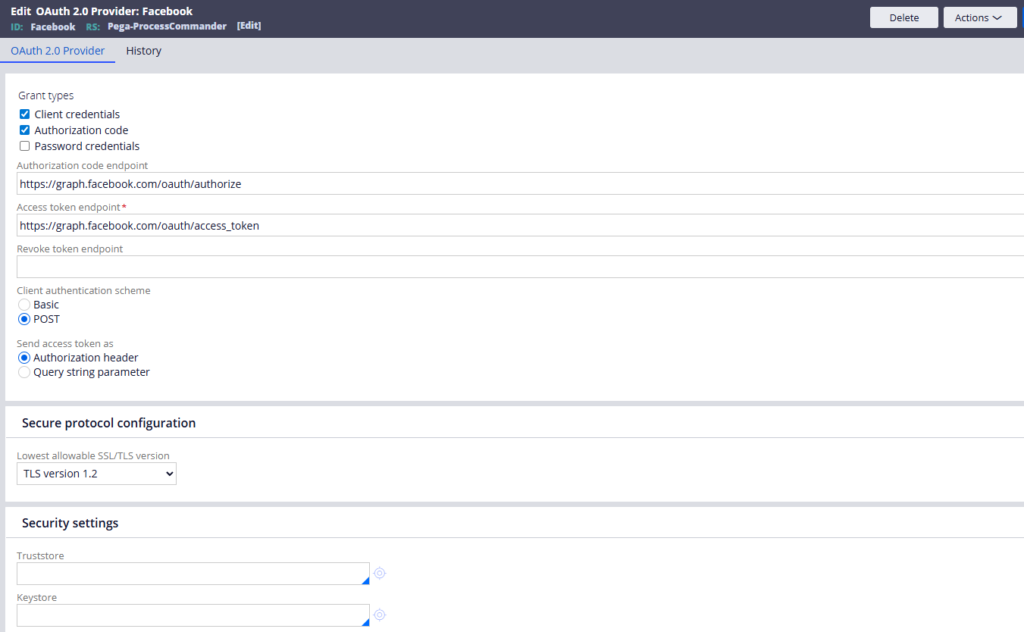
Task: Open Keystore autocomplete dropdown corner
Action: 365,622
